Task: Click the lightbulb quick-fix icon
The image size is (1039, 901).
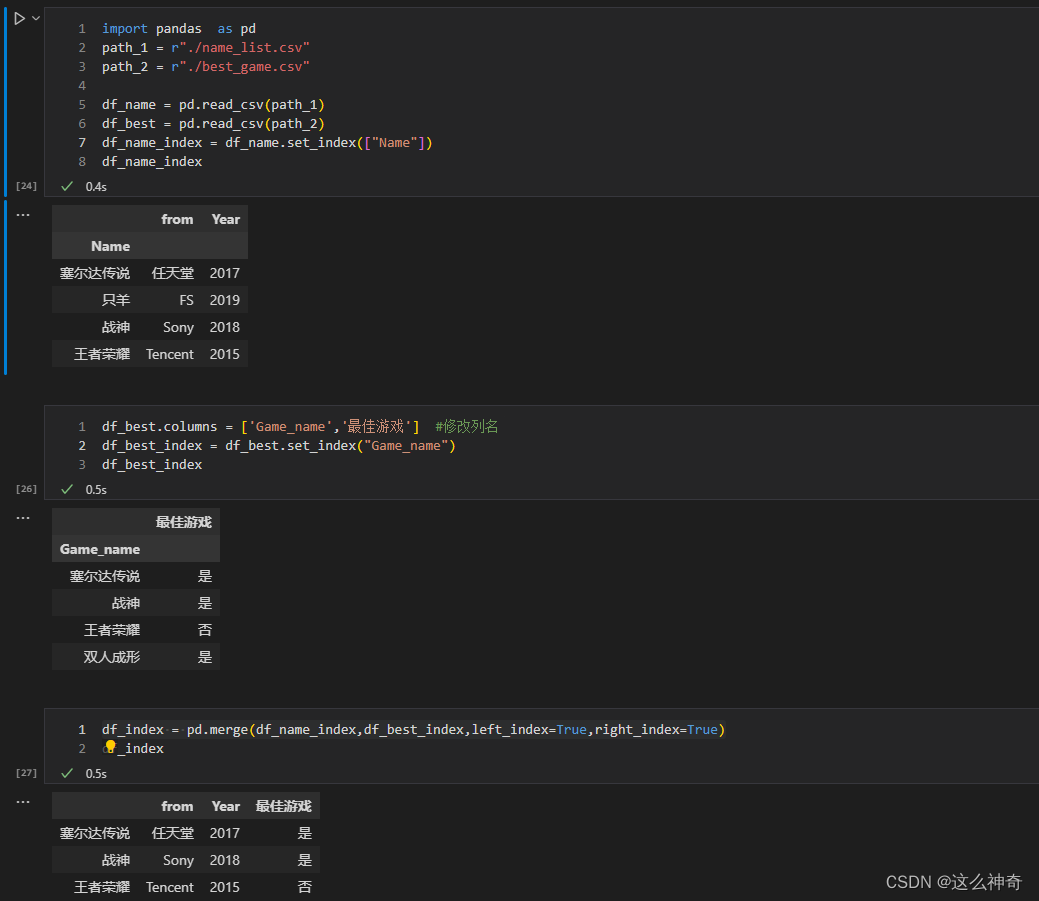Action: 110,747
